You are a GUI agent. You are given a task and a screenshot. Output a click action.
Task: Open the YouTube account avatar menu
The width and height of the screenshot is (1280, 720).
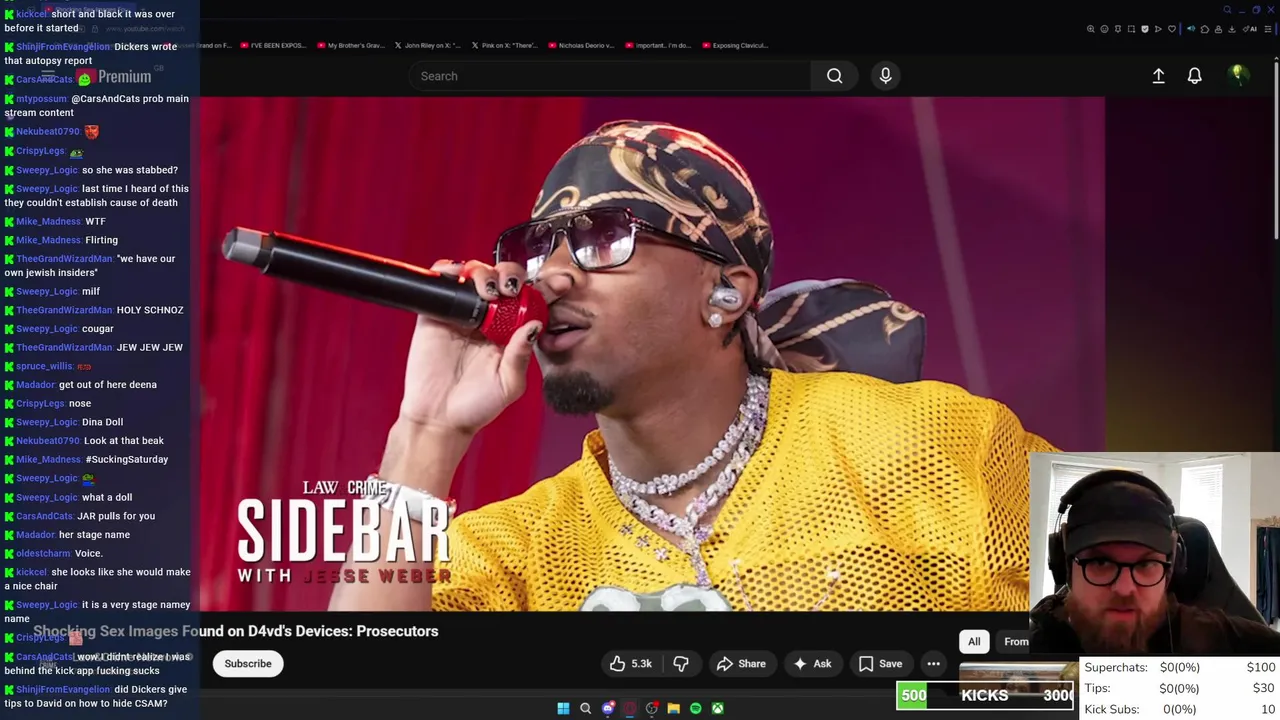[1237, 75]
